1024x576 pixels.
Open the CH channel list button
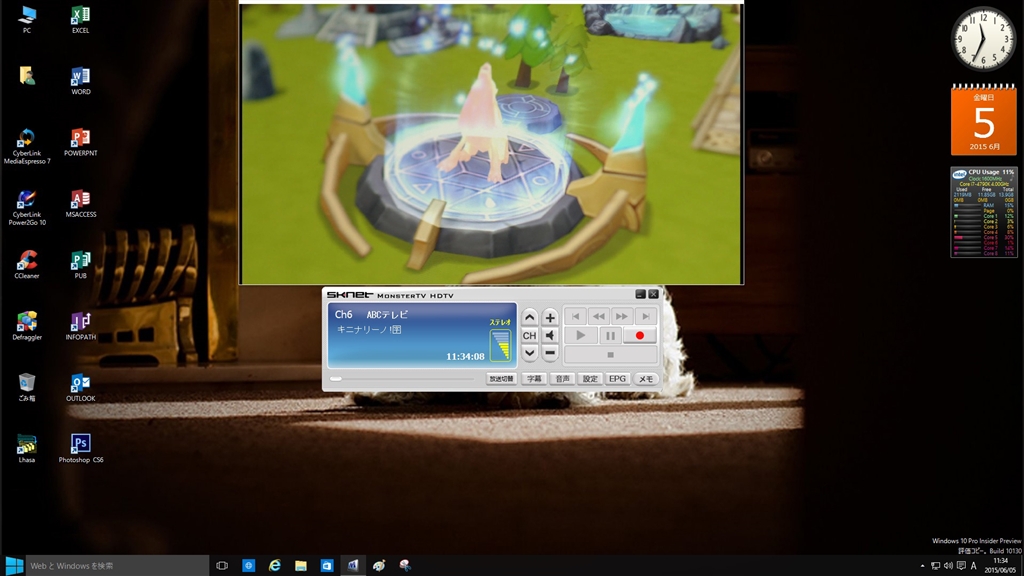(x=530, y=336)
